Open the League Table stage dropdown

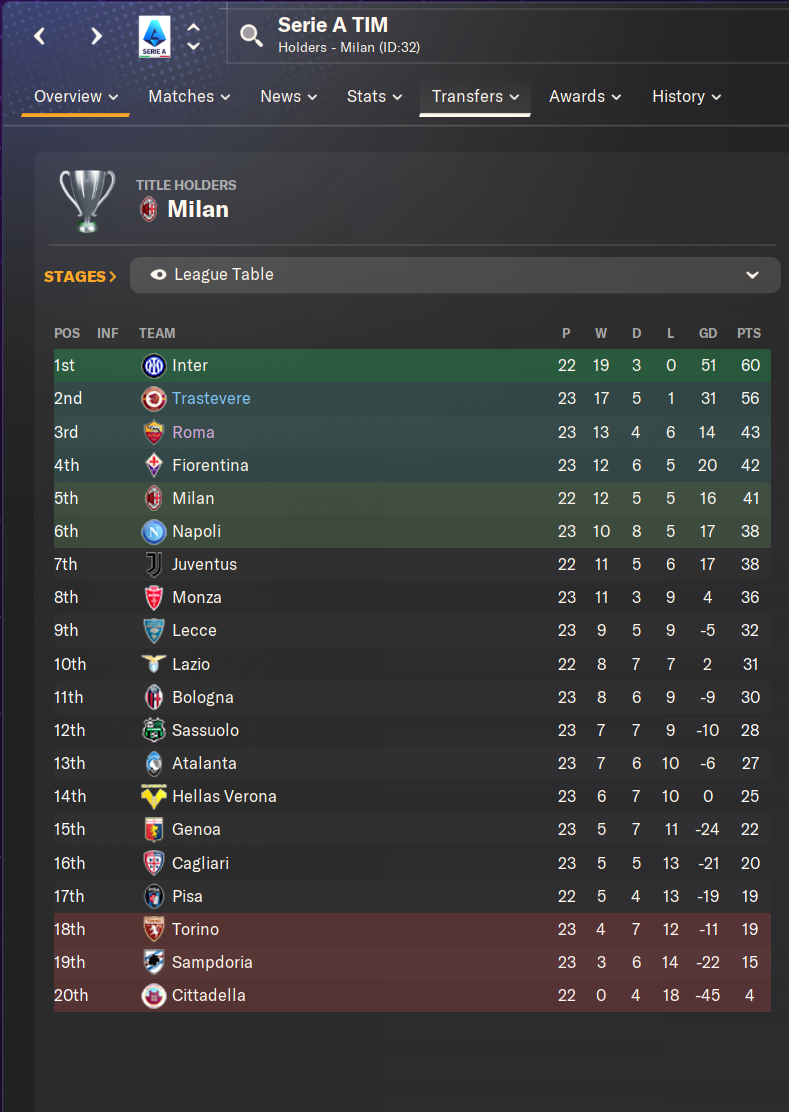click(x=455, y=275)
